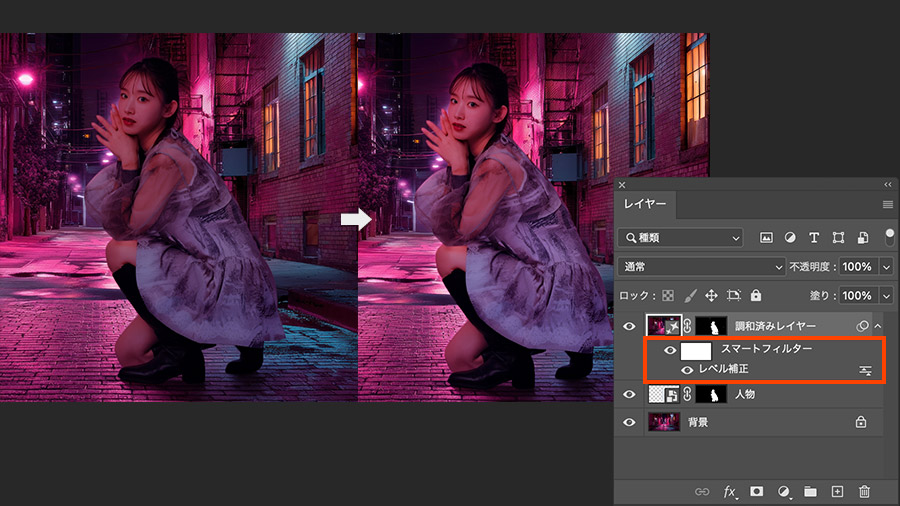Lock image pixels brush icon
Image resolution: width=900 pixels, height=506 pixels.
click(x=690, y=295)
